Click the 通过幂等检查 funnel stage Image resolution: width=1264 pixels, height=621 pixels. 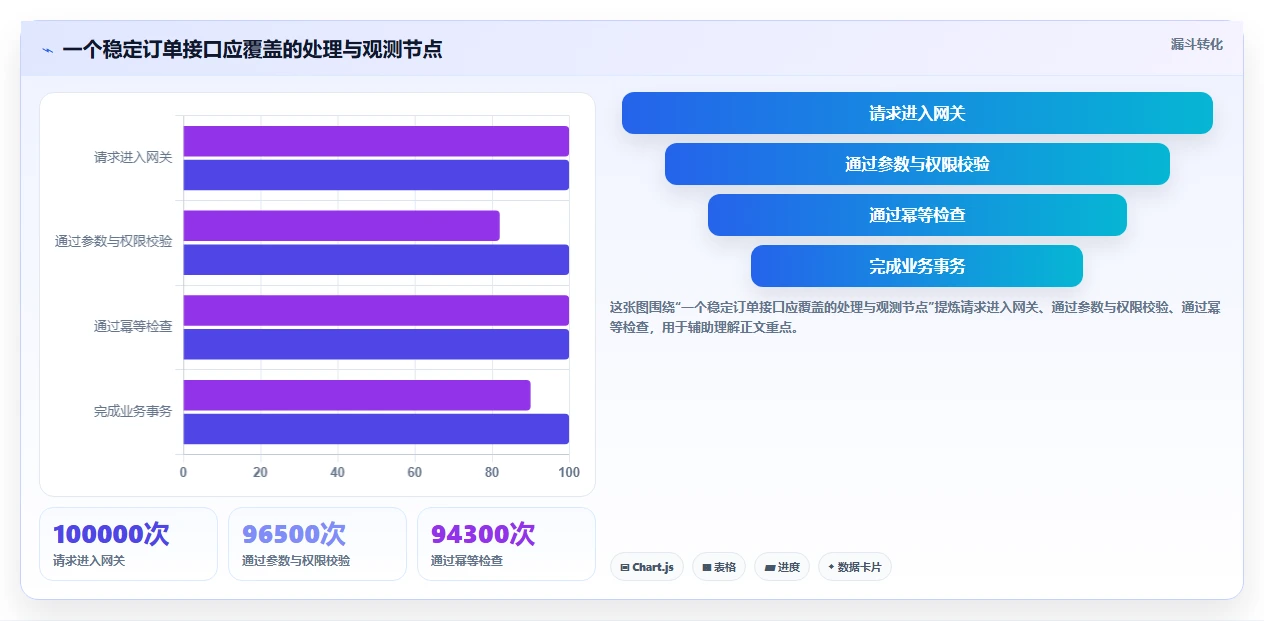pos(917,215)
